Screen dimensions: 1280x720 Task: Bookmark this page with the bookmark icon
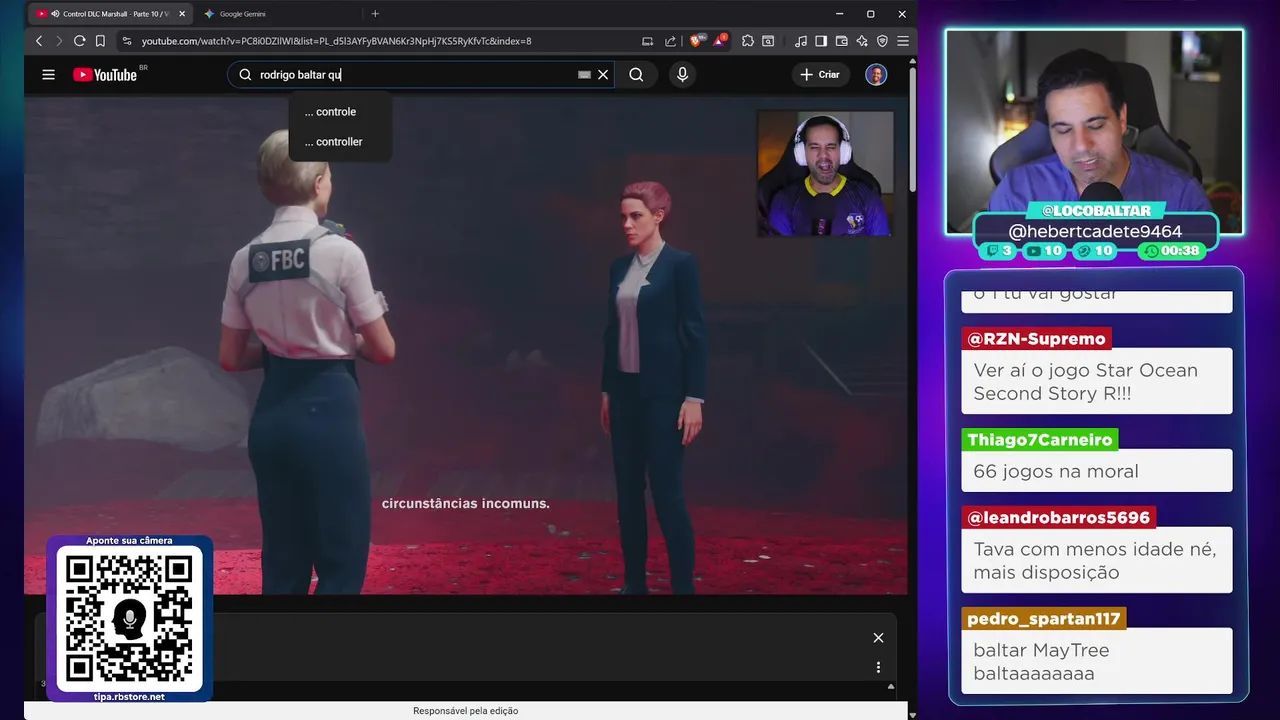pyautogui.click(x=100, y=41)
